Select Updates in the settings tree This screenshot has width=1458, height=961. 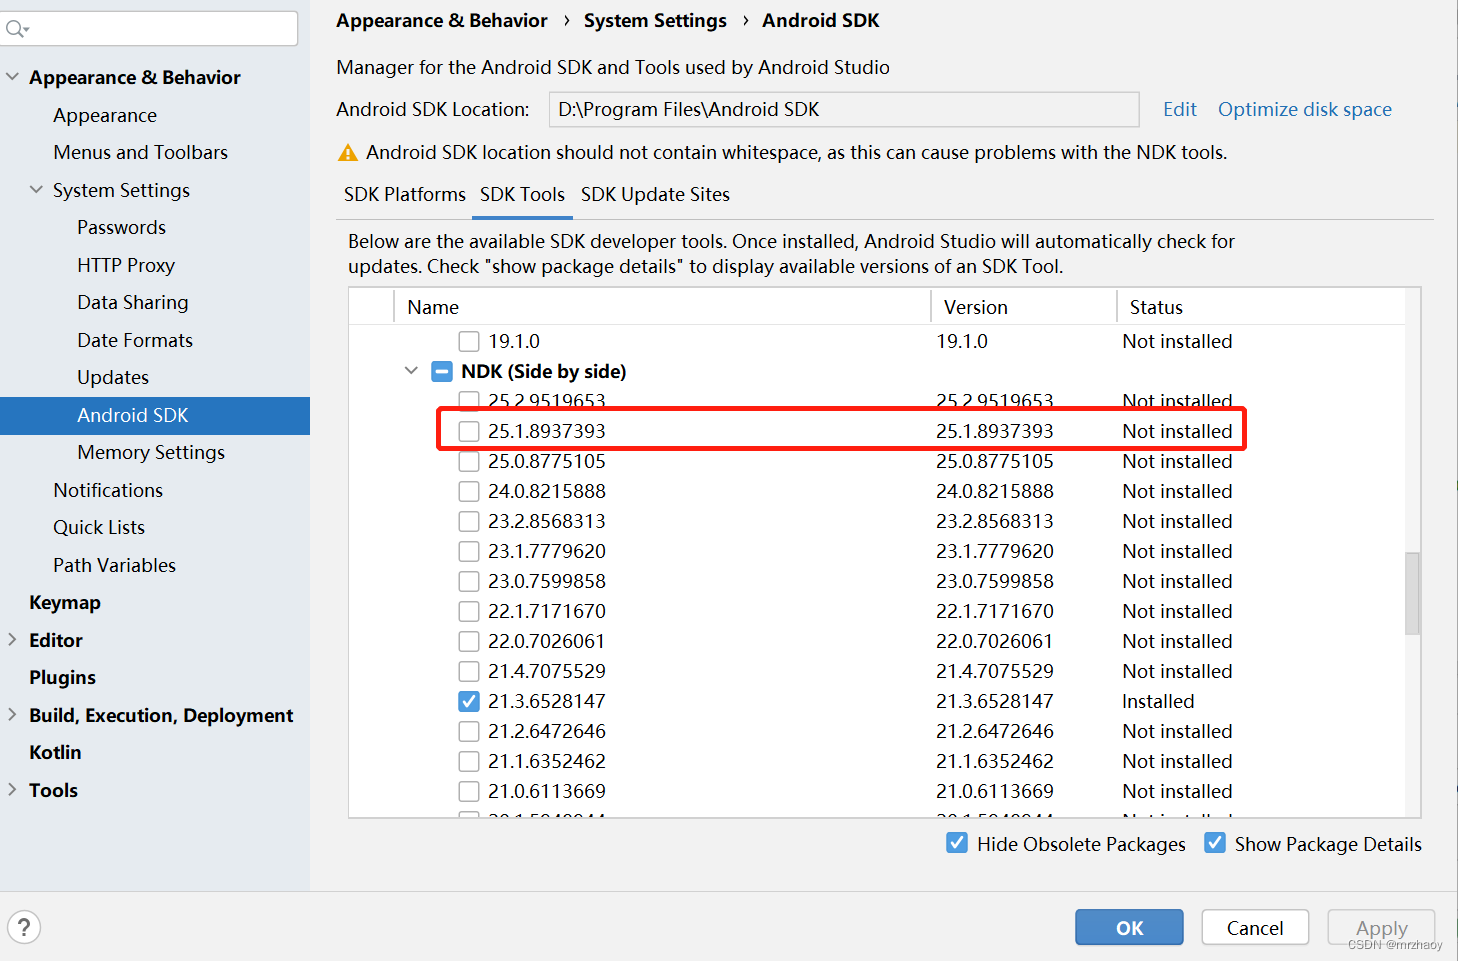(x=113, y=377)
